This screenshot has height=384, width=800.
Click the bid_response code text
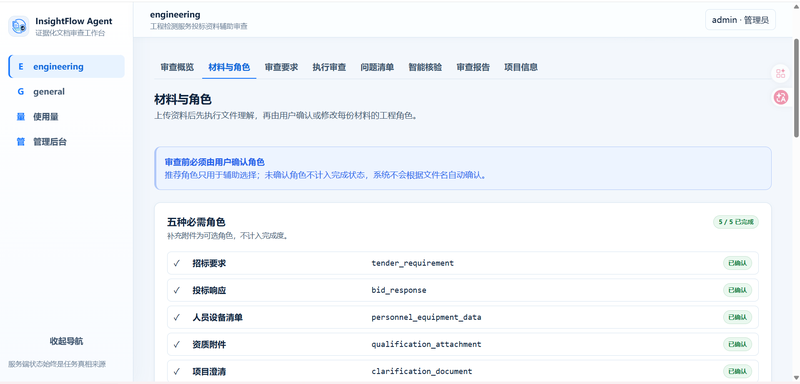[398, 290]
